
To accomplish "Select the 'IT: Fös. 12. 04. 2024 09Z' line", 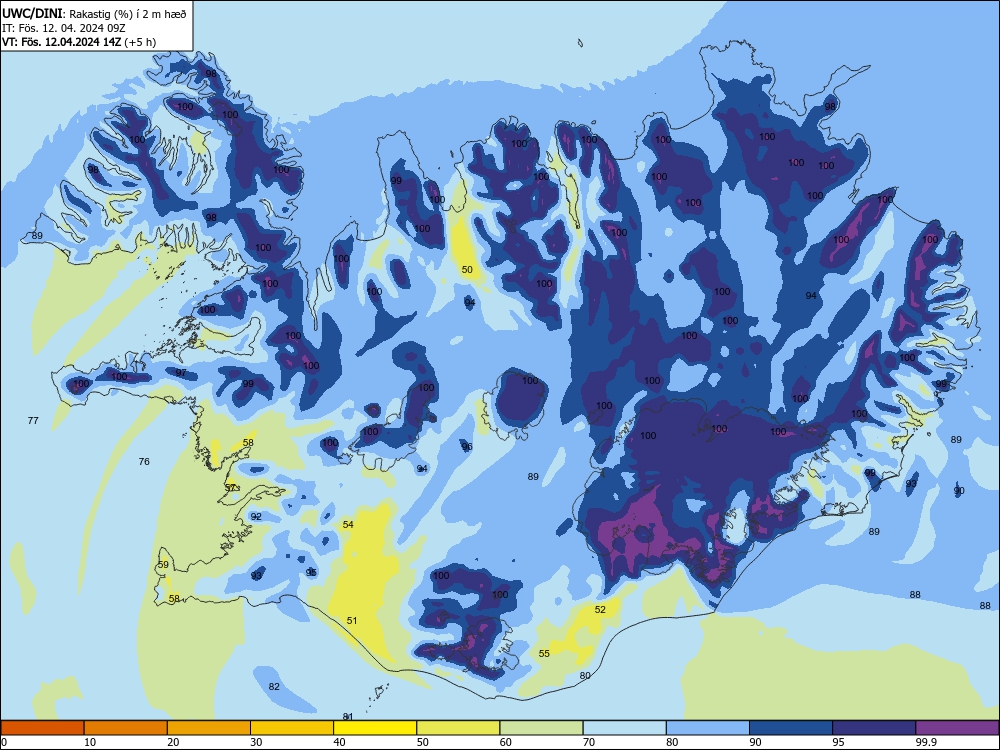I will tap(64, 28).
